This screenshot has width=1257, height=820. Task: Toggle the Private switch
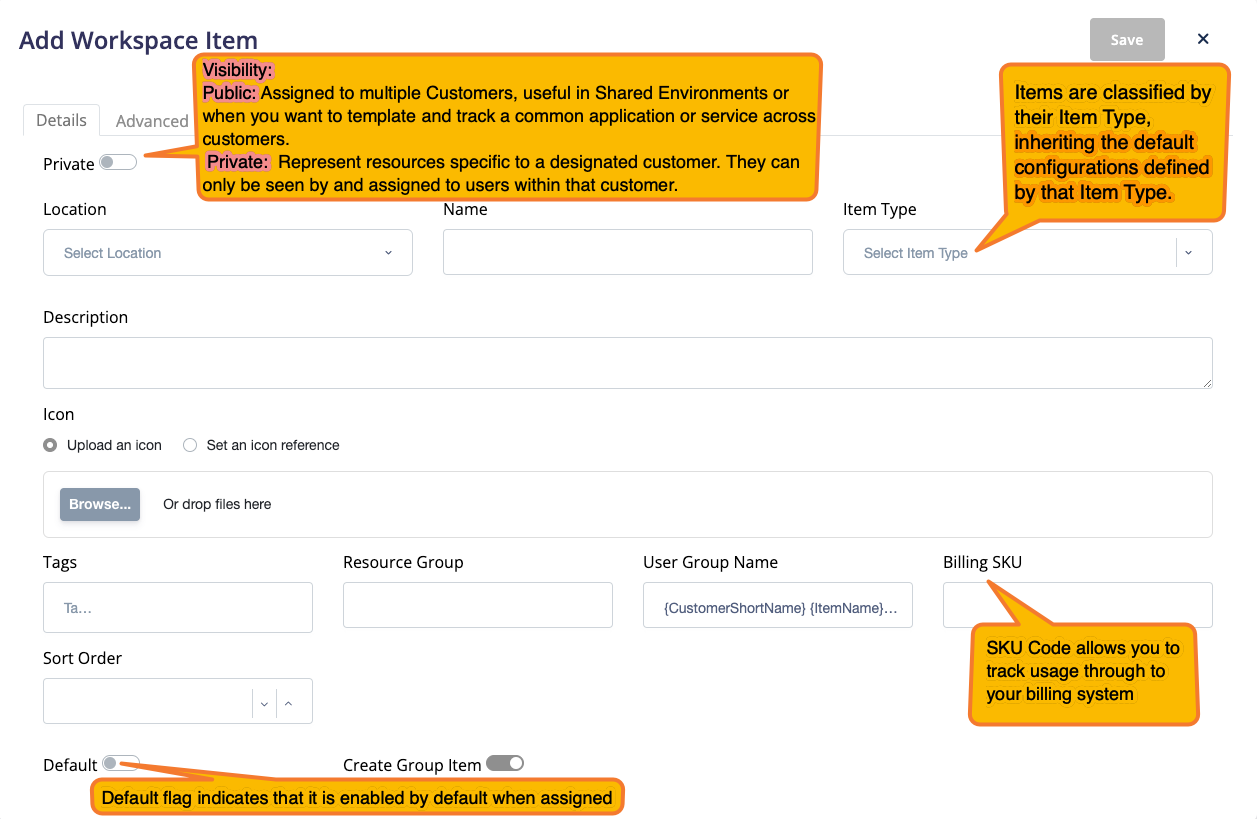coord(118,163)
